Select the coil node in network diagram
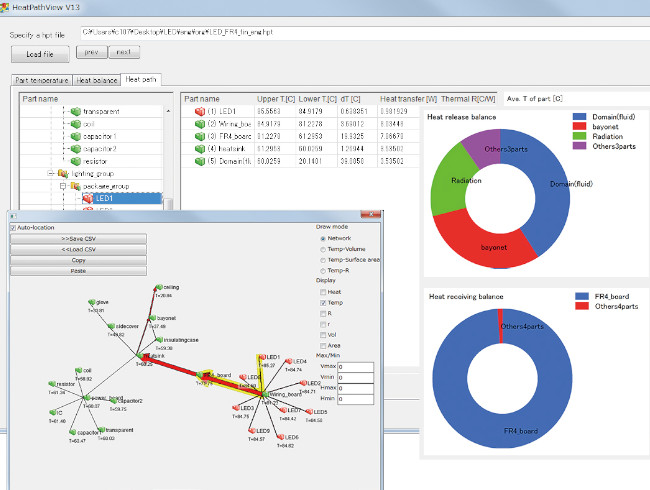 coord(75,370)
